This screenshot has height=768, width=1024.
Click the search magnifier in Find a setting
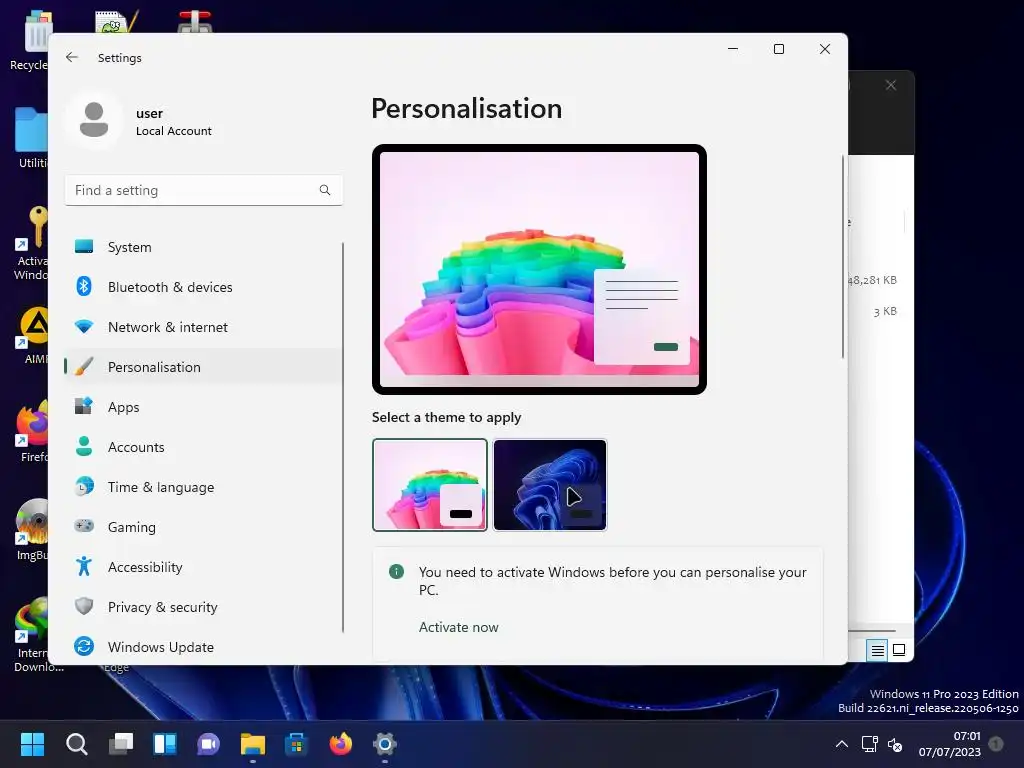click(325, 190)
